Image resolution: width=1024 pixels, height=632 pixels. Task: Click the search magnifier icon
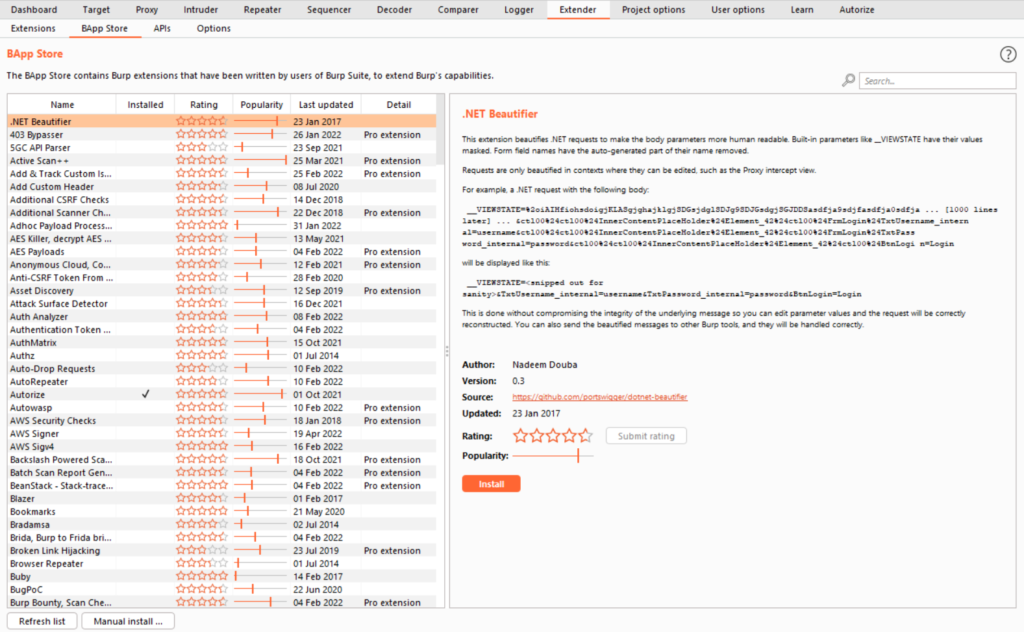point(848,80)
